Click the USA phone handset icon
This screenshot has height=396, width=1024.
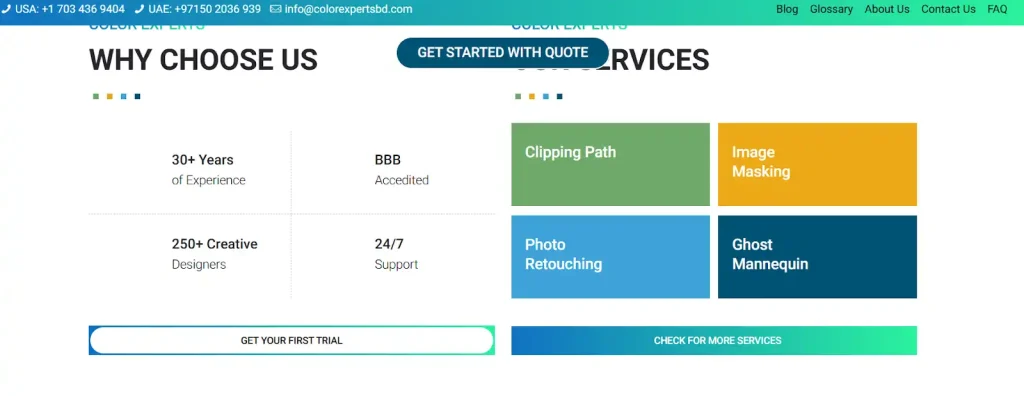coord(7,9)
